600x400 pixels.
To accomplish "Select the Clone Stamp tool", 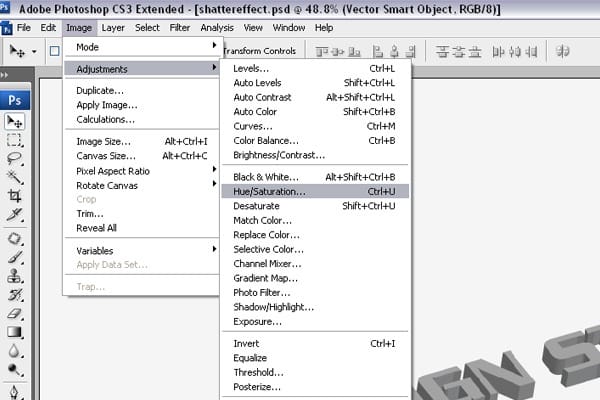I will click(15, 276).
